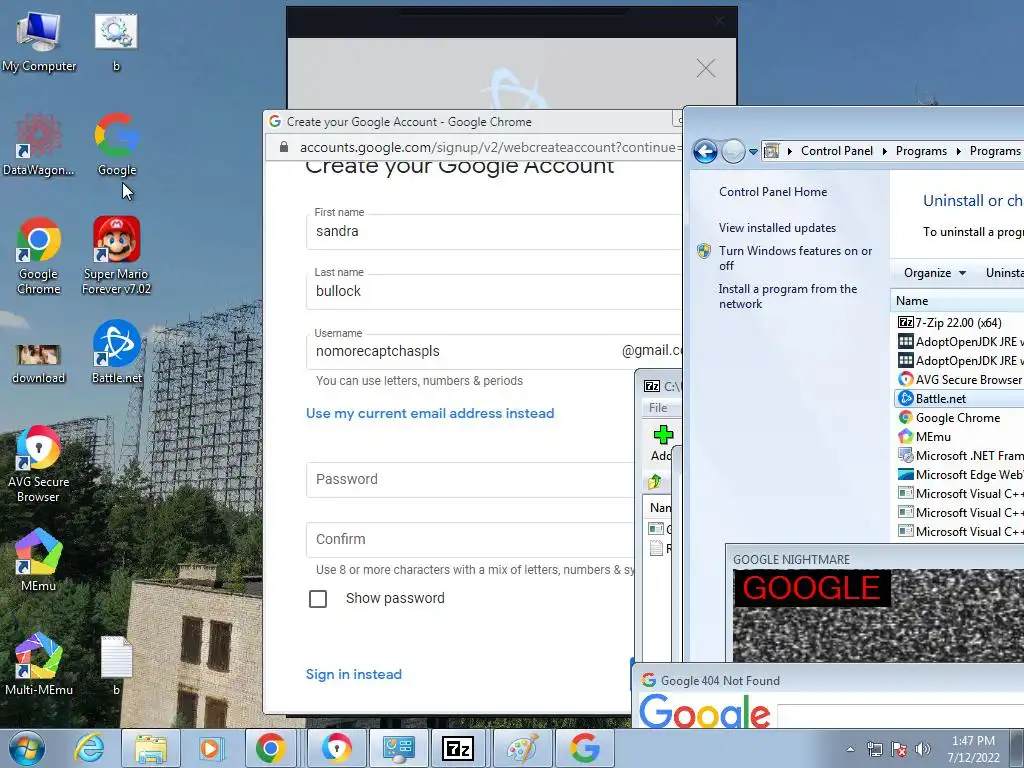The width and height of the screenshot is (1024, 768).
Task: Open the blank document b on desktop
Action: (x=116, y=665)
